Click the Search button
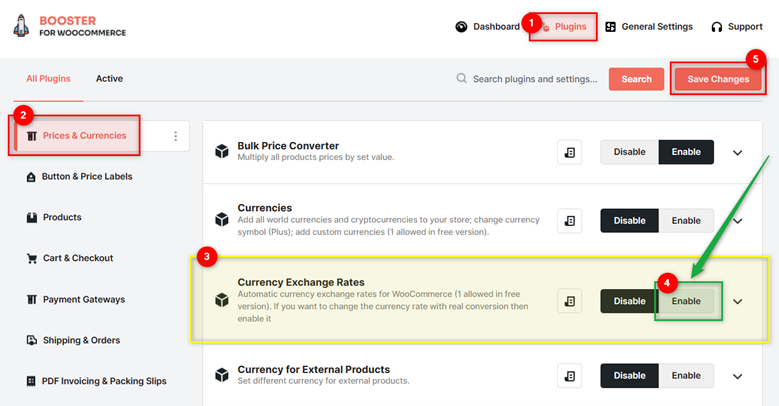The height and width of the screenshot is (406, 779). [636, 79]
